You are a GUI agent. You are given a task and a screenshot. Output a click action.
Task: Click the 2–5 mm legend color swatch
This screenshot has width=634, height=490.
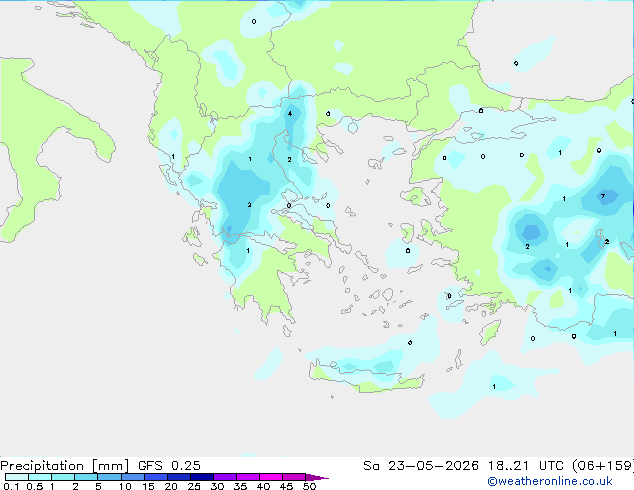[86, 477]
